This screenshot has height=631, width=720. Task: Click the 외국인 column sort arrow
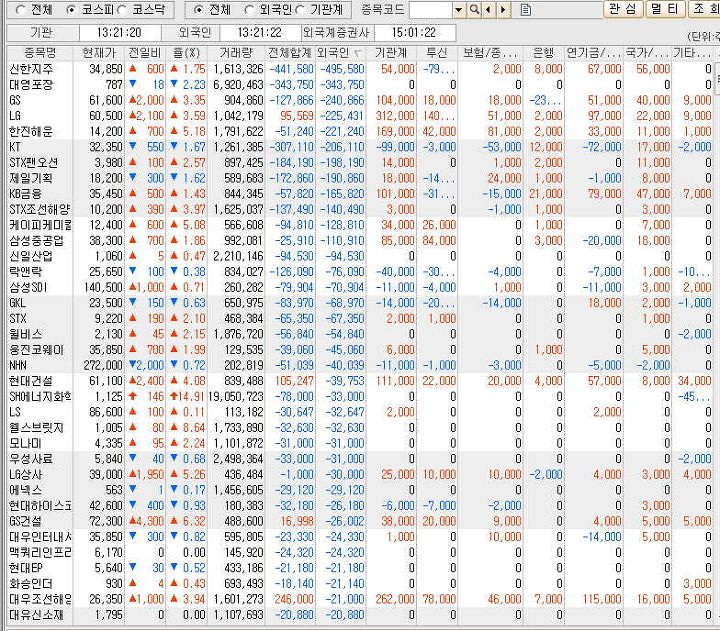click(x=357, y=54)
